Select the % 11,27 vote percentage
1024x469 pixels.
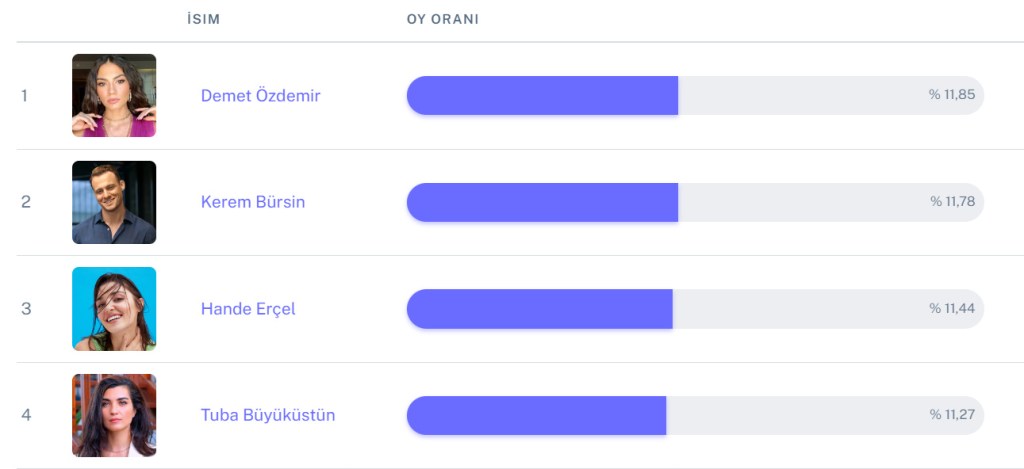(x=951, y=415)
